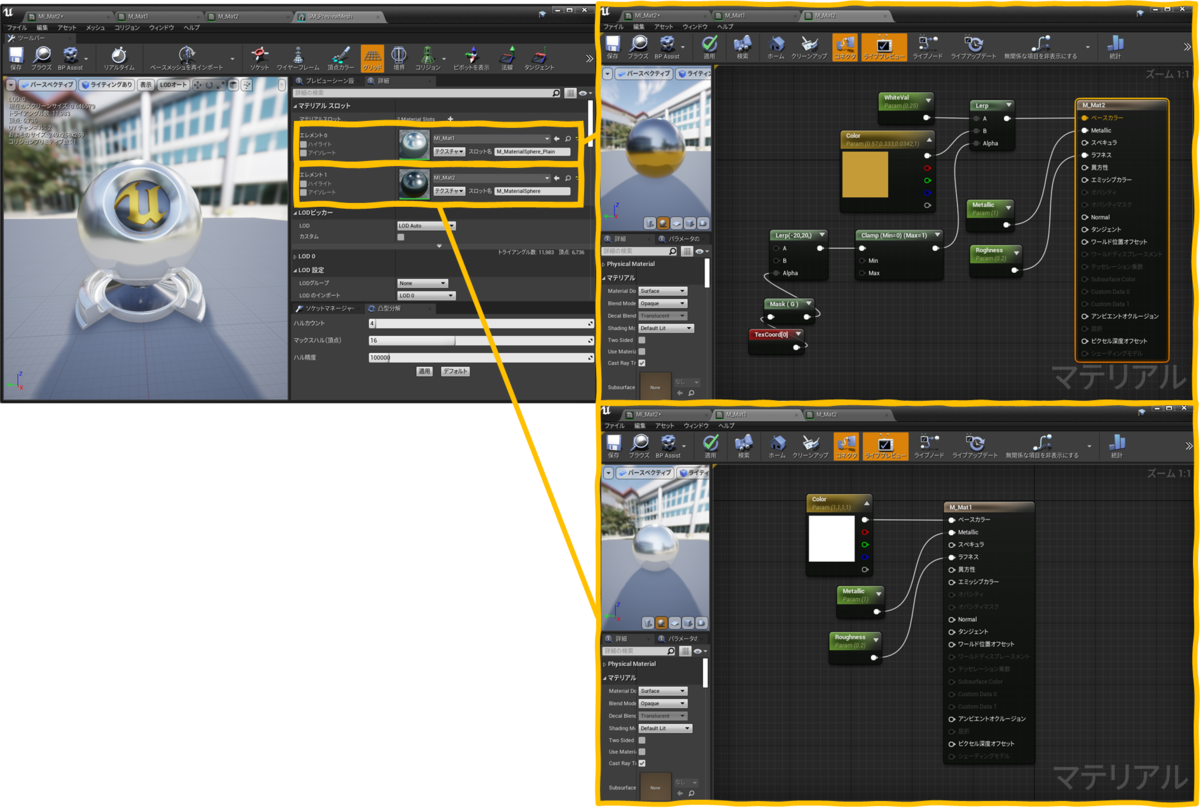Click Browse (ブラウズ) in the static mesh editor
Viewport: 1200px width, 808px height.
(x=41, y=58)
